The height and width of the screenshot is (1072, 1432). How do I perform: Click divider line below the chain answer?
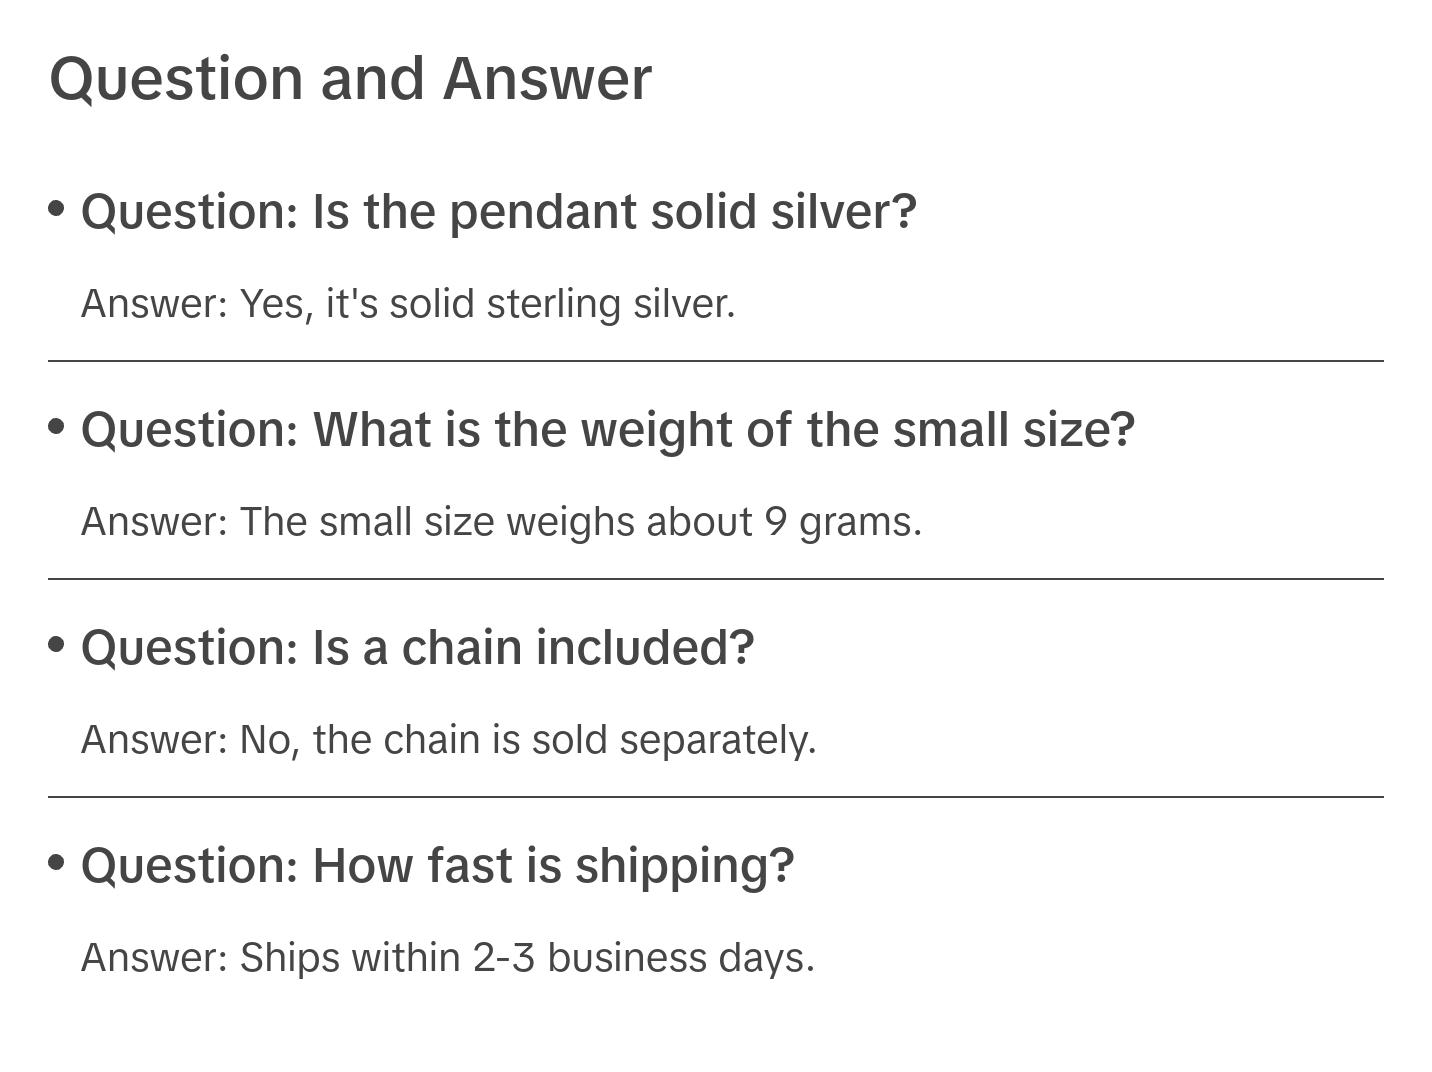[x=715, y=797]
